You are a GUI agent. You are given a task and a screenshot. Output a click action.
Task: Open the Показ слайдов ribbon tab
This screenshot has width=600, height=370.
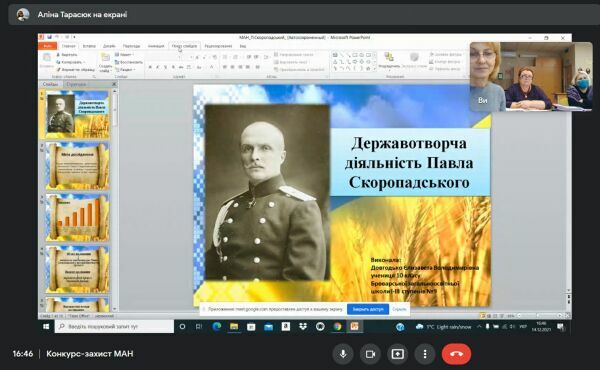[184, 46]
